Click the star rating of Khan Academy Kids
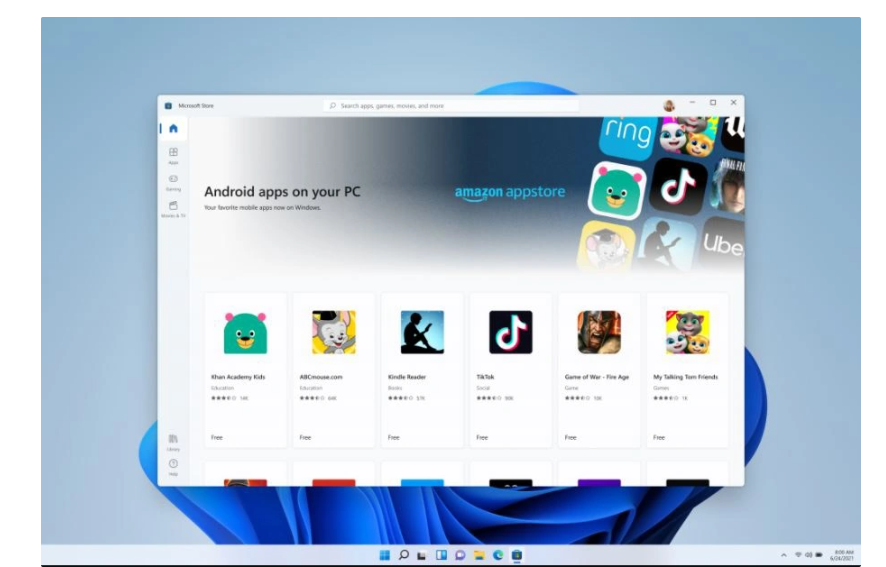This screenshot has width=886, height=567. tap(224, 398)
